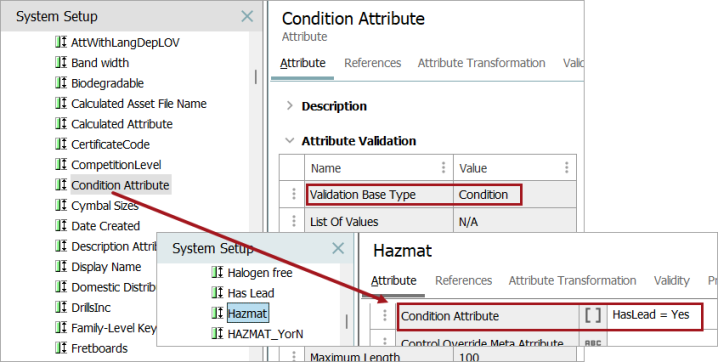Click the Condition Attribute tree icon
Viewport: 718px width, 362px height.
pyautogui.click(x=61, y=185)
